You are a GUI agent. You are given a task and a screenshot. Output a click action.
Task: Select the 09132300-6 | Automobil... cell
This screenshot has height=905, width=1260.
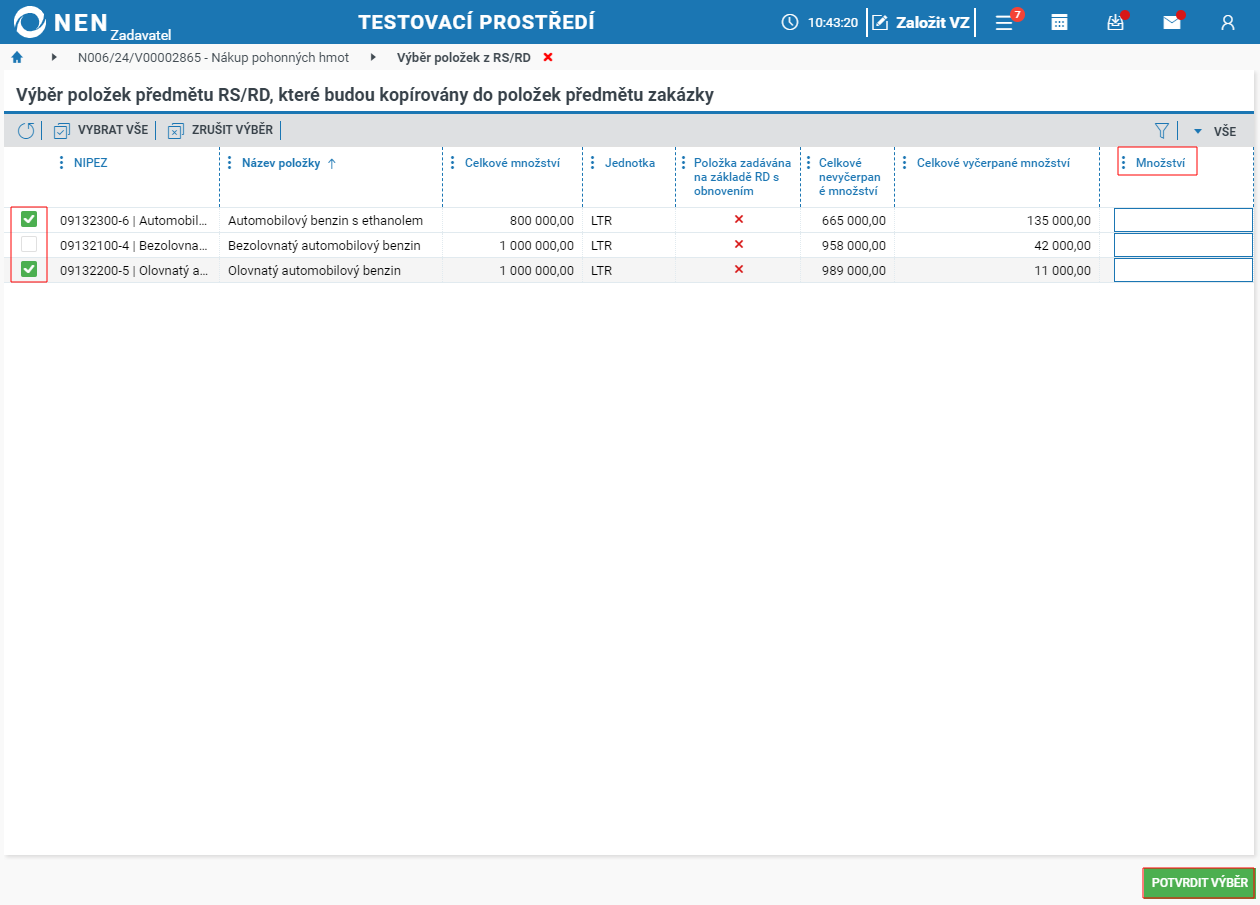point(135,220)
